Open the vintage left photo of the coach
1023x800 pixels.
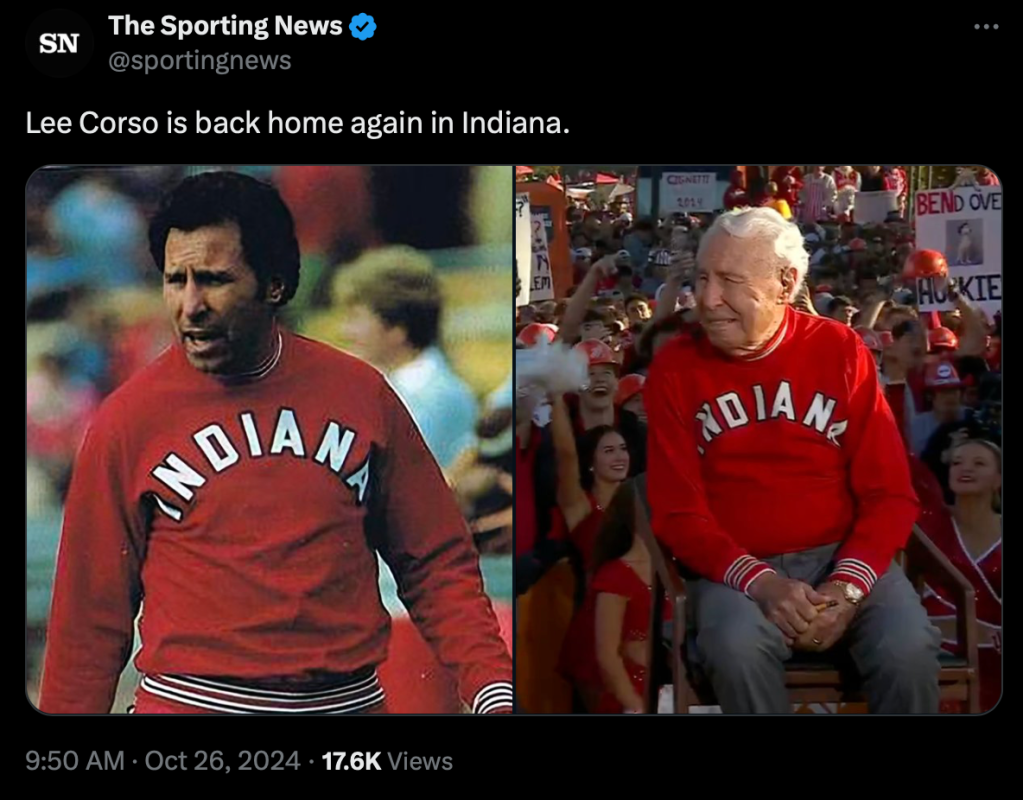[269, 439]
